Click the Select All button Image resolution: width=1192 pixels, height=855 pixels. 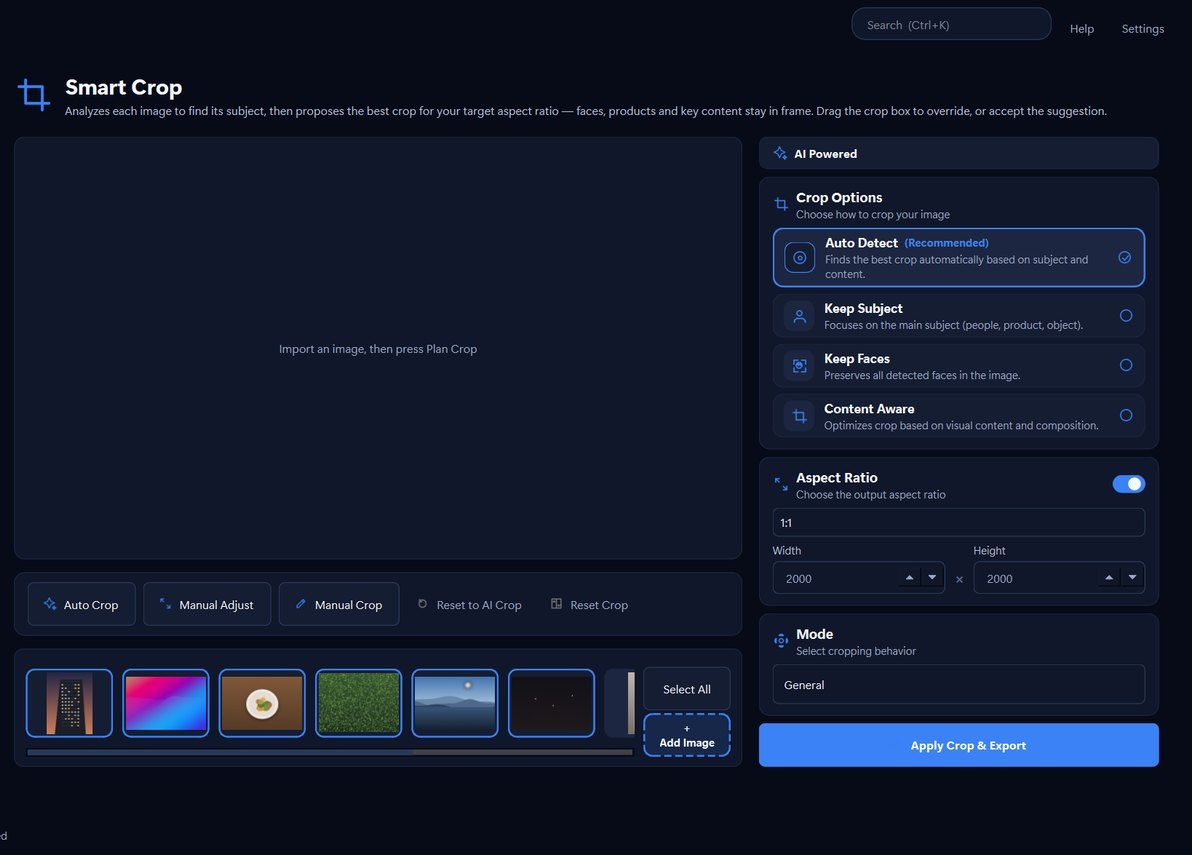[686, 689]
